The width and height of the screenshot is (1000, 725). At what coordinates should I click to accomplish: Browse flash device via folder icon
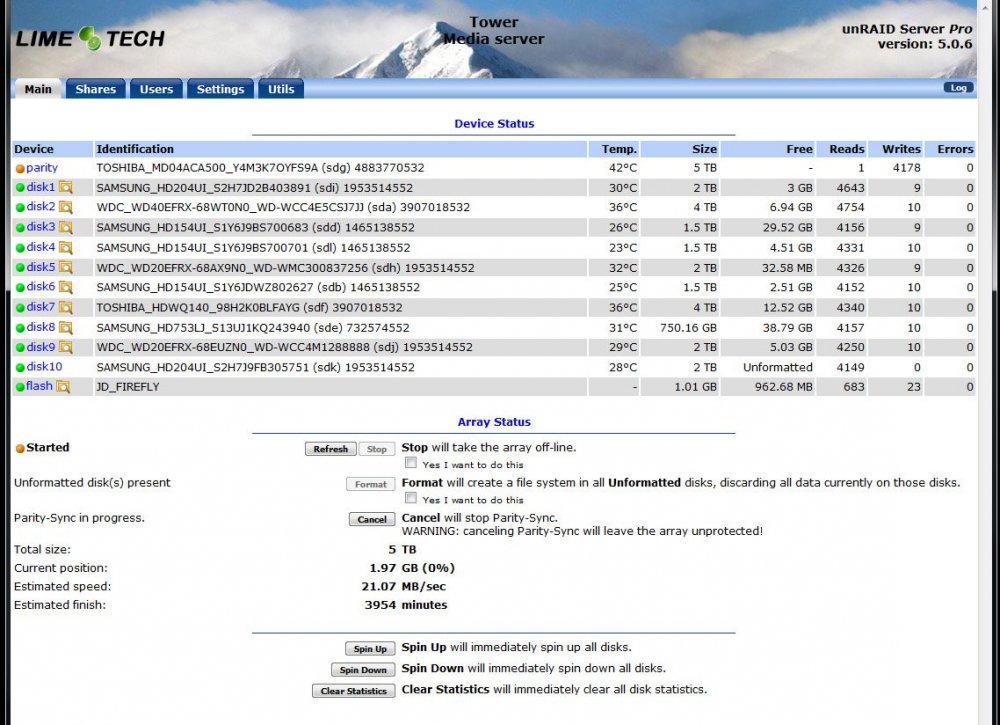point(63,387)
